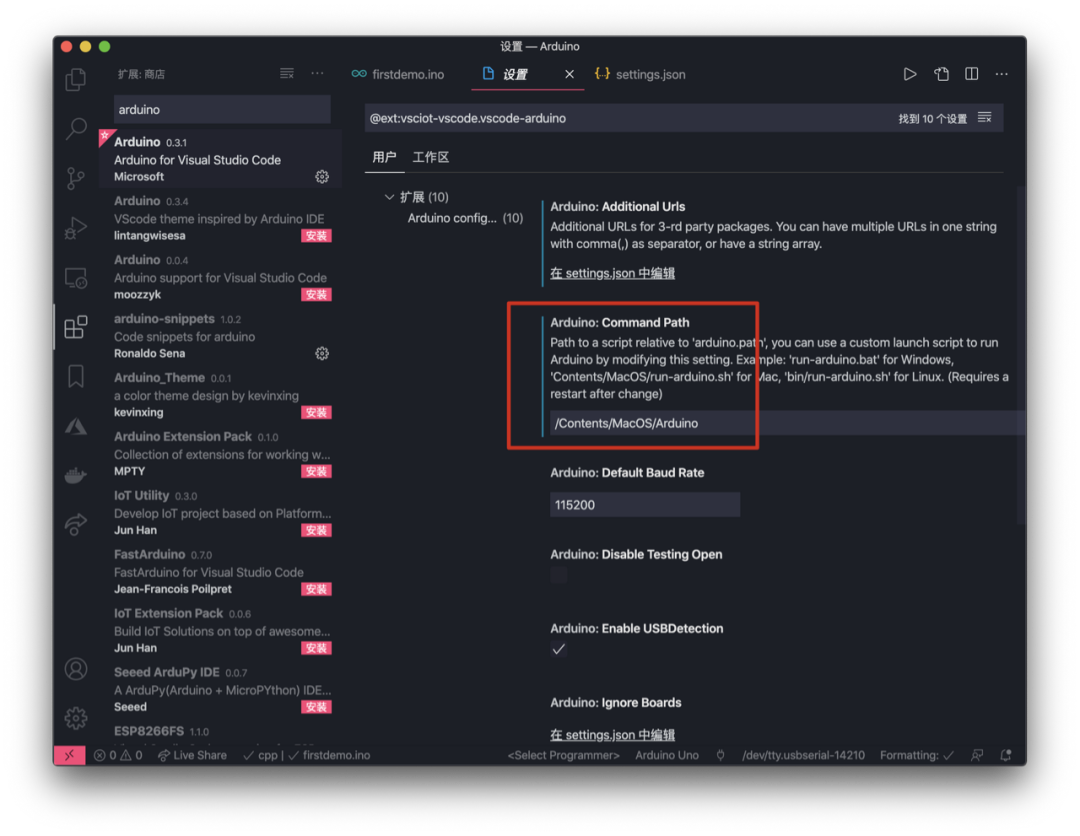
Task: Open the Live Share arrow icon in activity bar
Action: tap(76, 525)
